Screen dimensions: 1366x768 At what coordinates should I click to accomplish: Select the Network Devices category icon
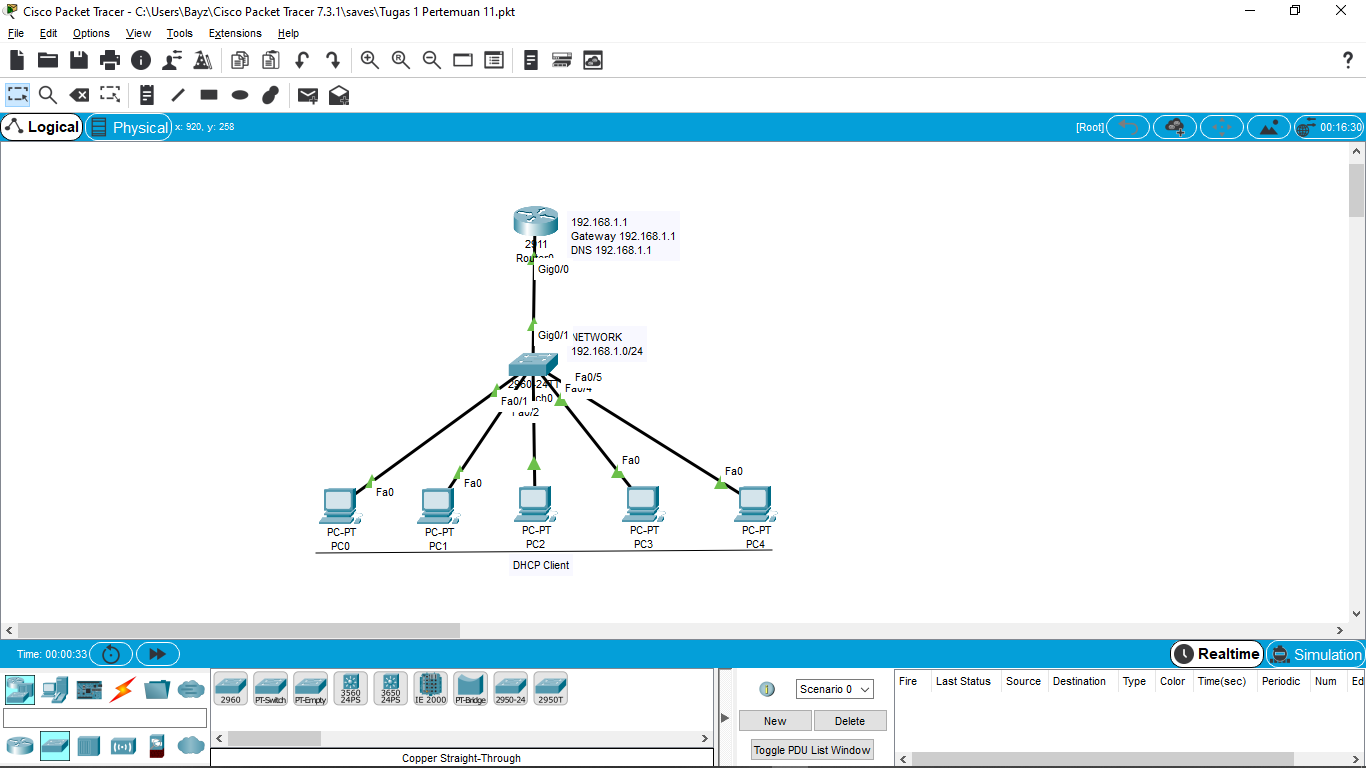pos(20,689)
